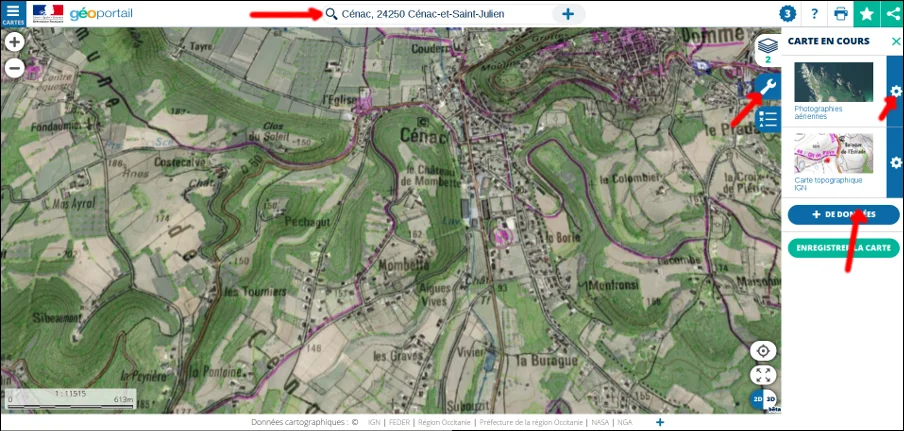
Task: Switch to 2D view
Action: click(757, 400)
